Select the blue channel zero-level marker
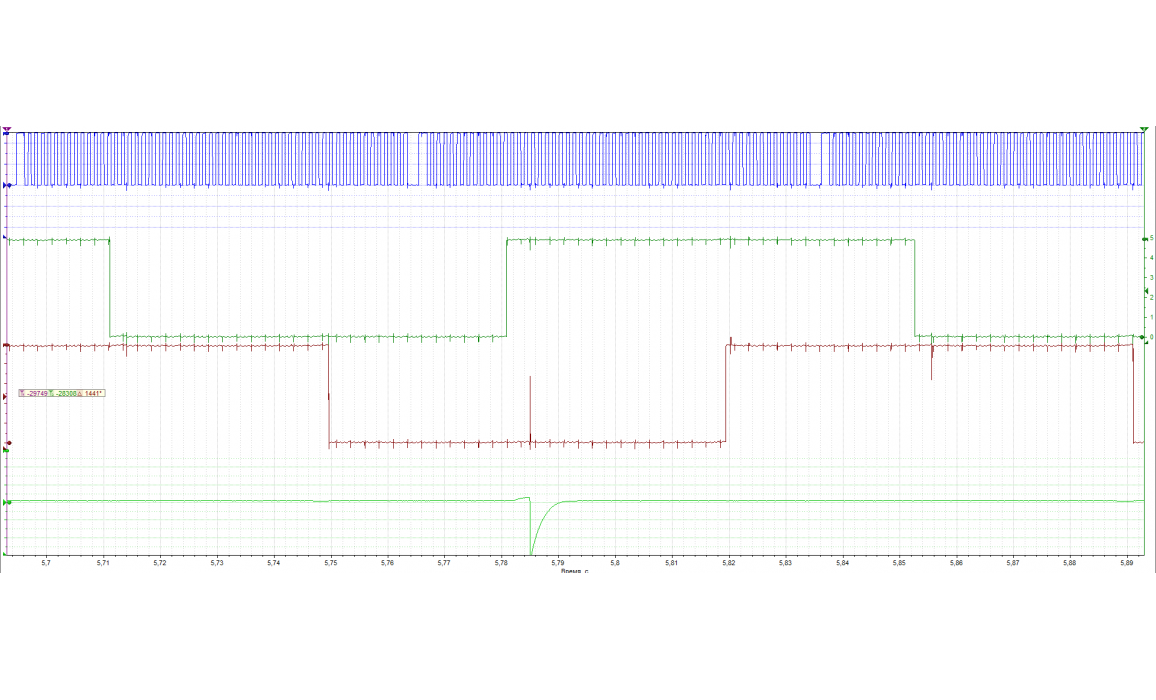 click(8, 185)
